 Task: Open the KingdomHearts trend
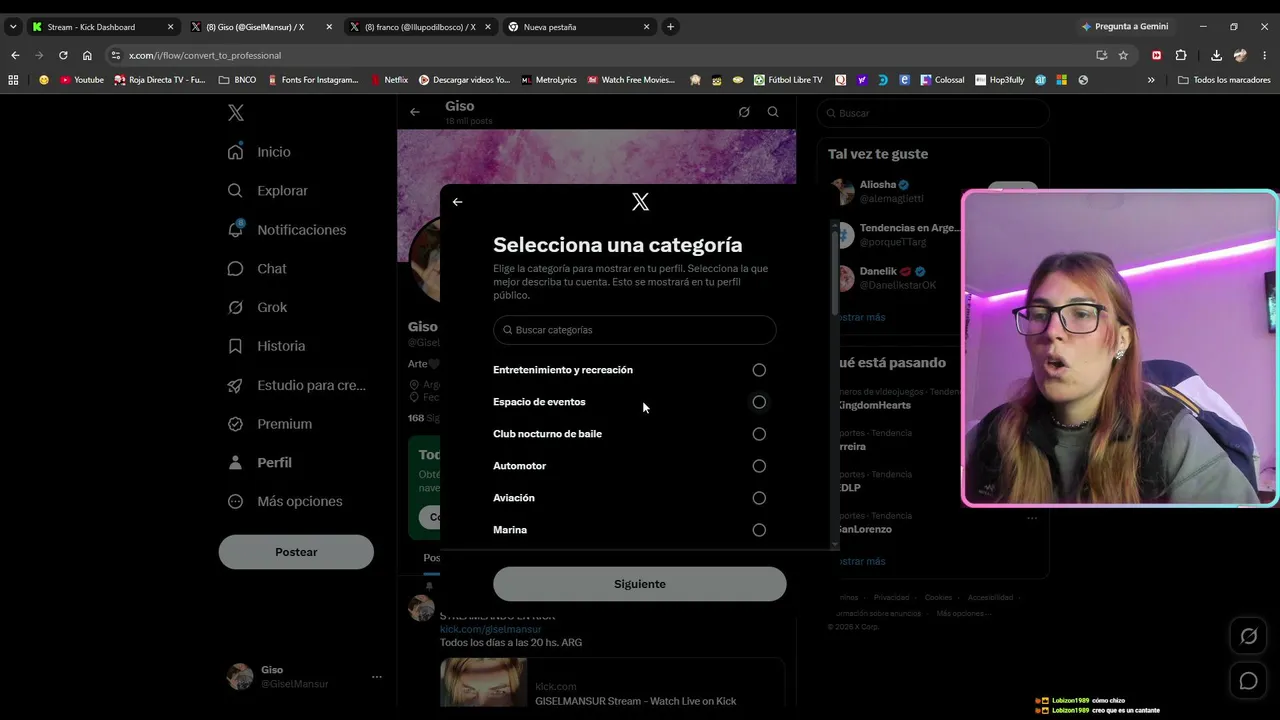pos(876,405)
